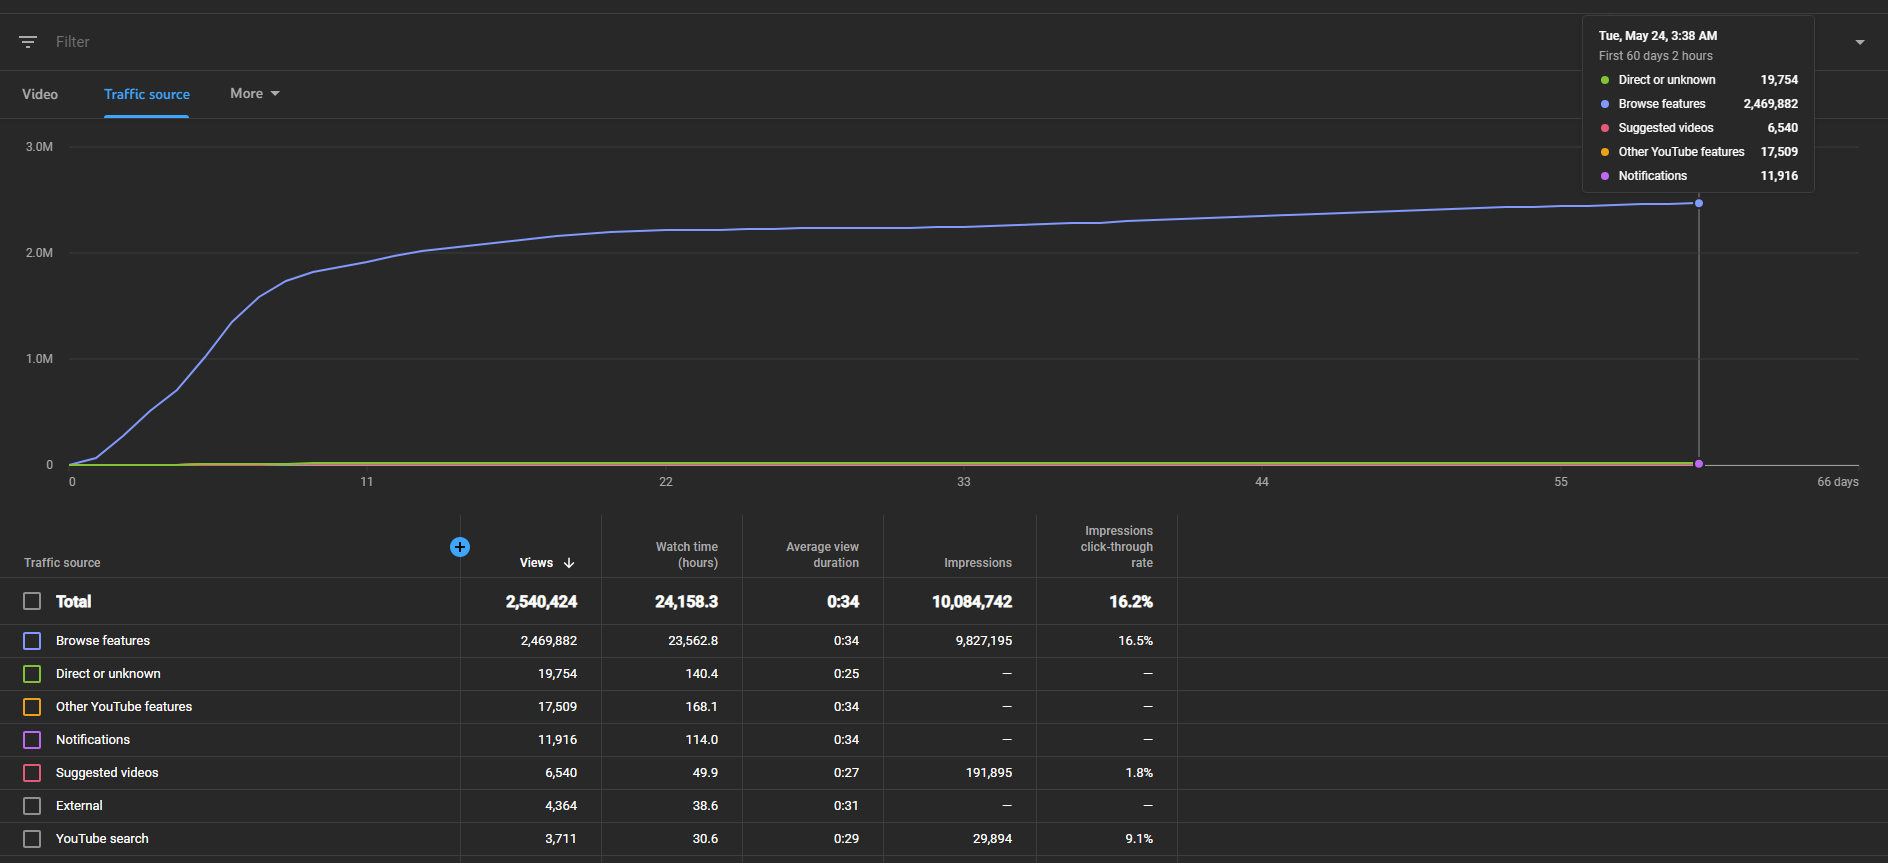This screenshot has width=1888, height=863.
Task: Open Suggested videos traffic source details
Action: tap(107, 773)
